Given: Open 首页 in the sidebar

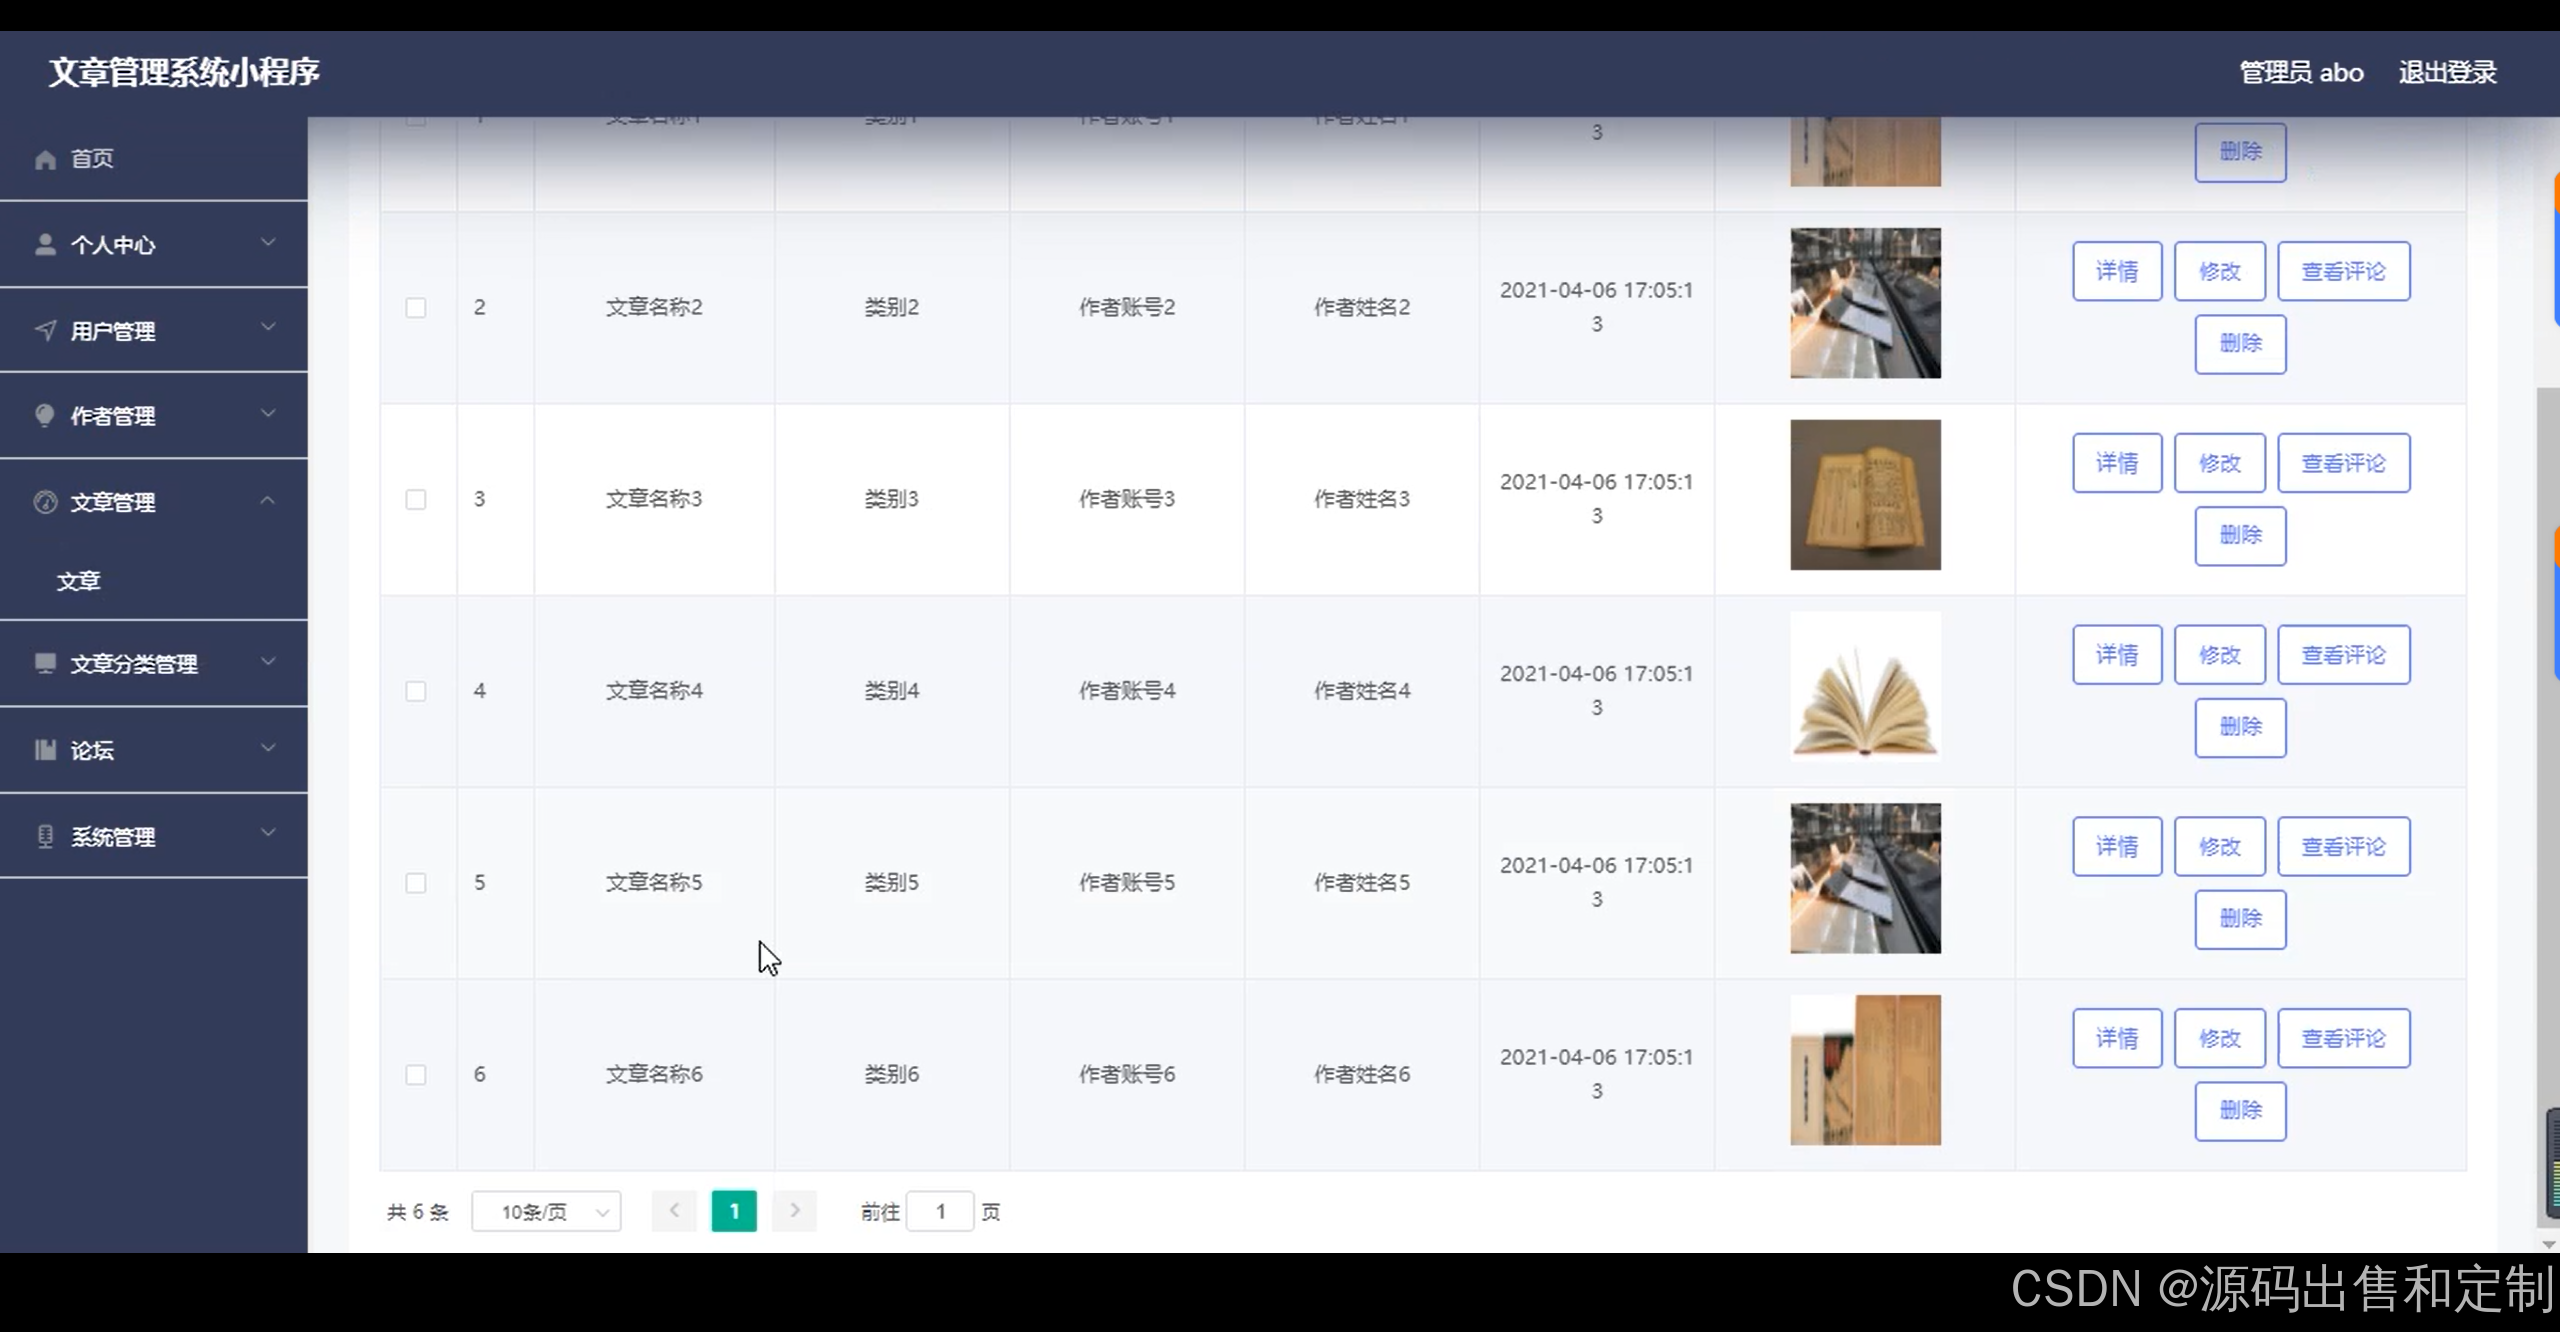Looking at the screenshot, I should pyautogui.click(x=154, y=159).
